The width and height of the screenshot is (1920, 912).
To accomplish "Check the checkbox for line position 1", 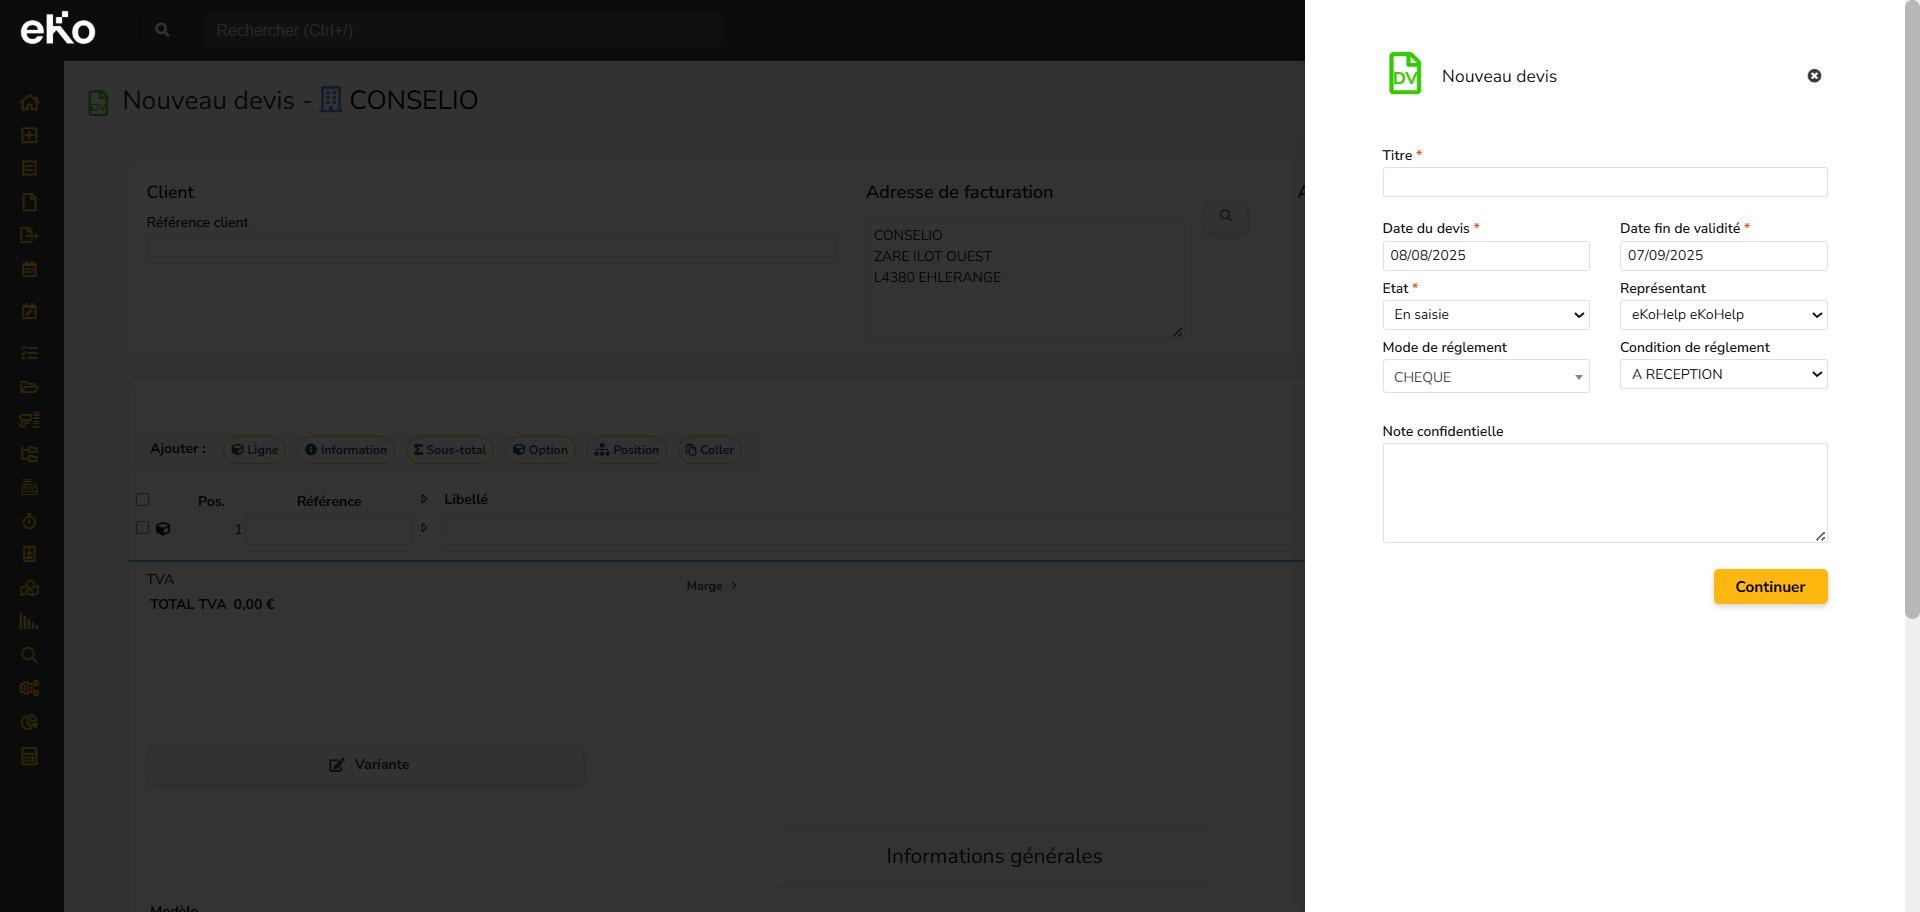I will pyautogui.click(x=142, y=528).
